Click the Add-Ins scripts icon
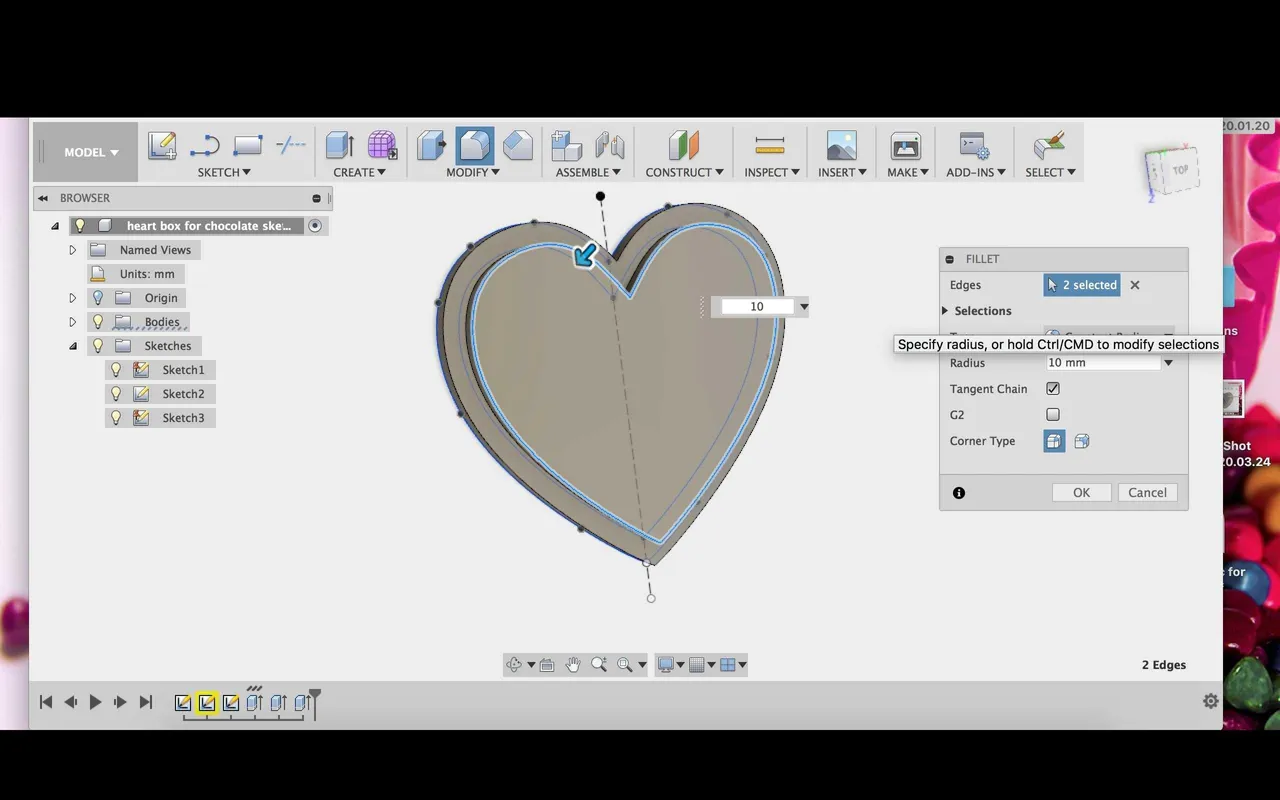This screenshot has width=1280, height=800. pos(974,146)
